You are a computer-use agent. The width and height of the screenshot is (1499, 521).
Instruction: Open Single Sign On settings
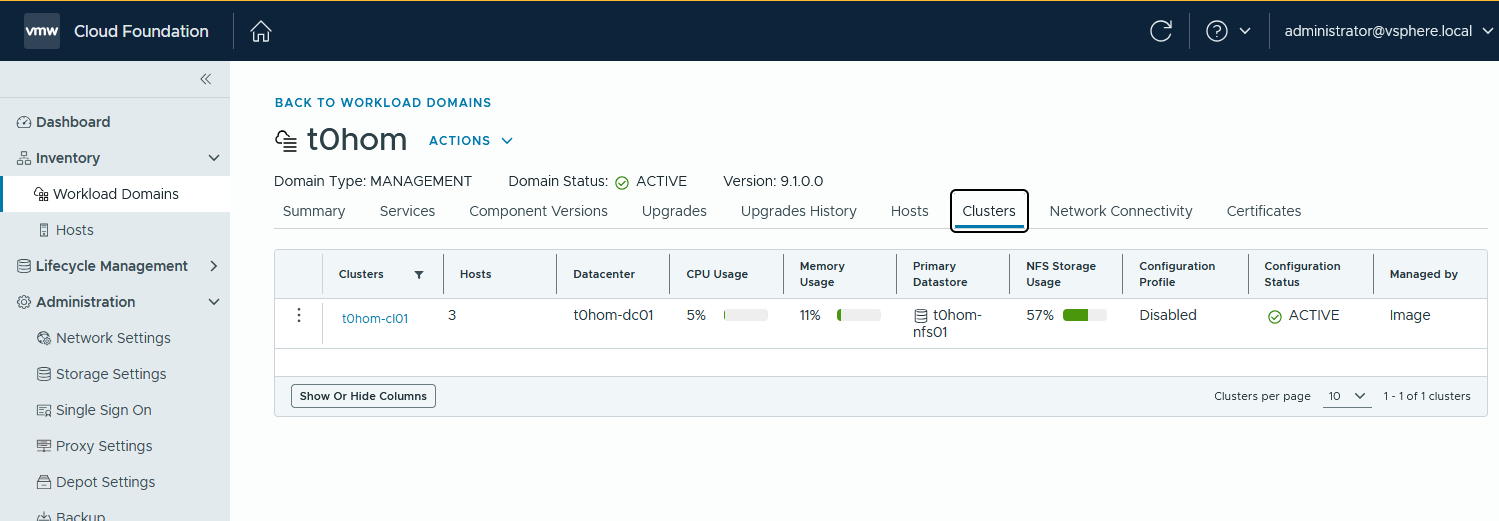tap(104, 410)
